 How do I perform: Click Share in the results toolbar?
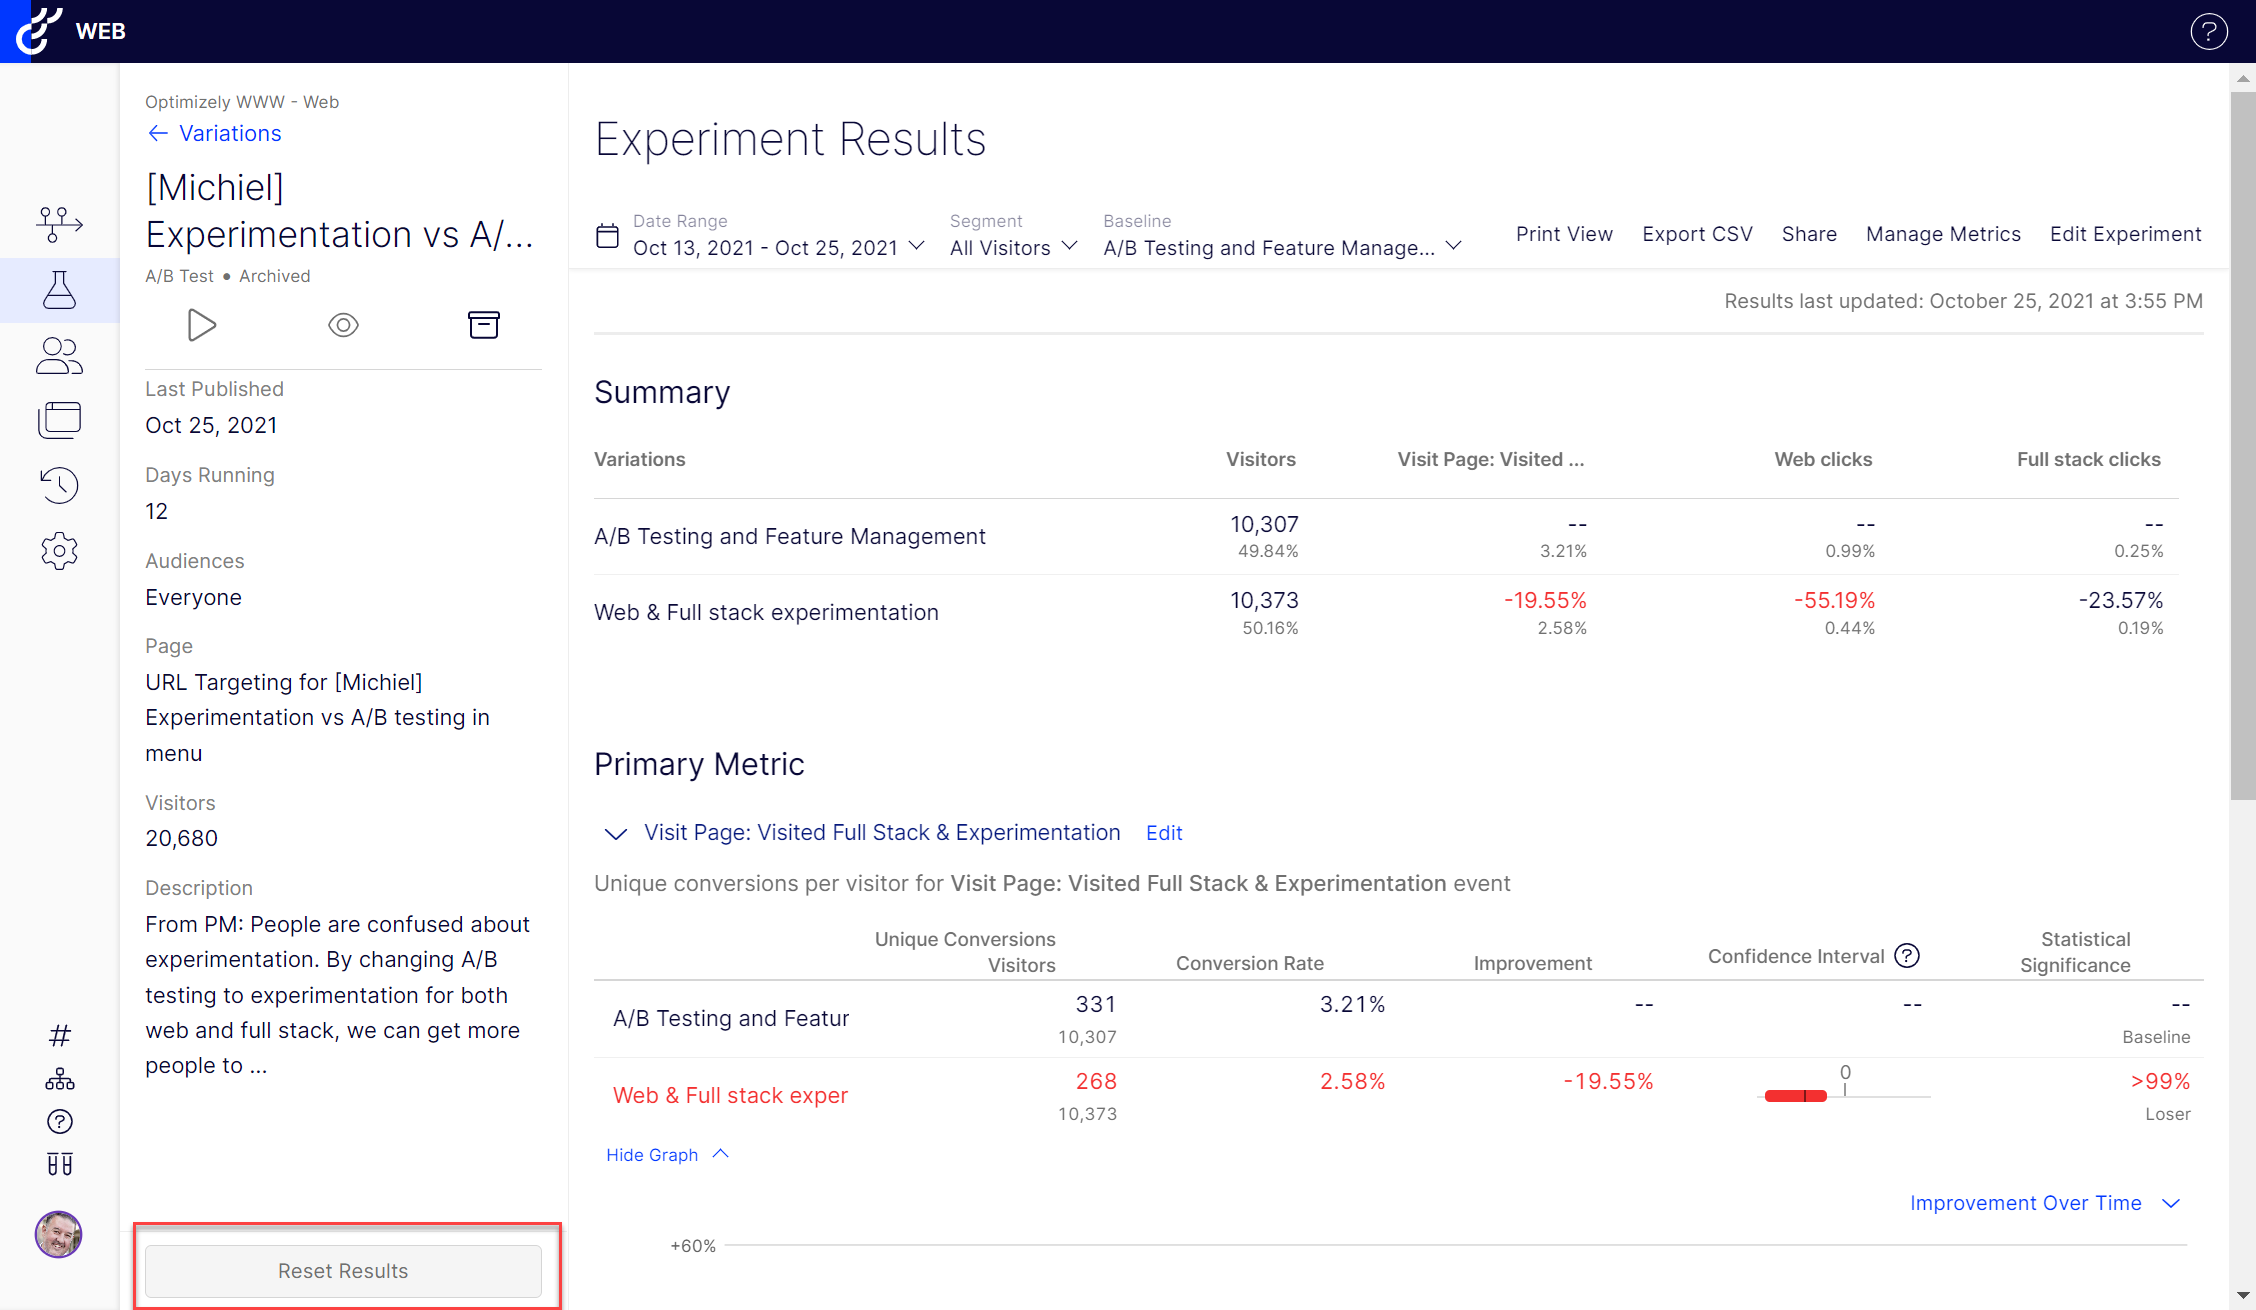click(x=1809, y=234)
